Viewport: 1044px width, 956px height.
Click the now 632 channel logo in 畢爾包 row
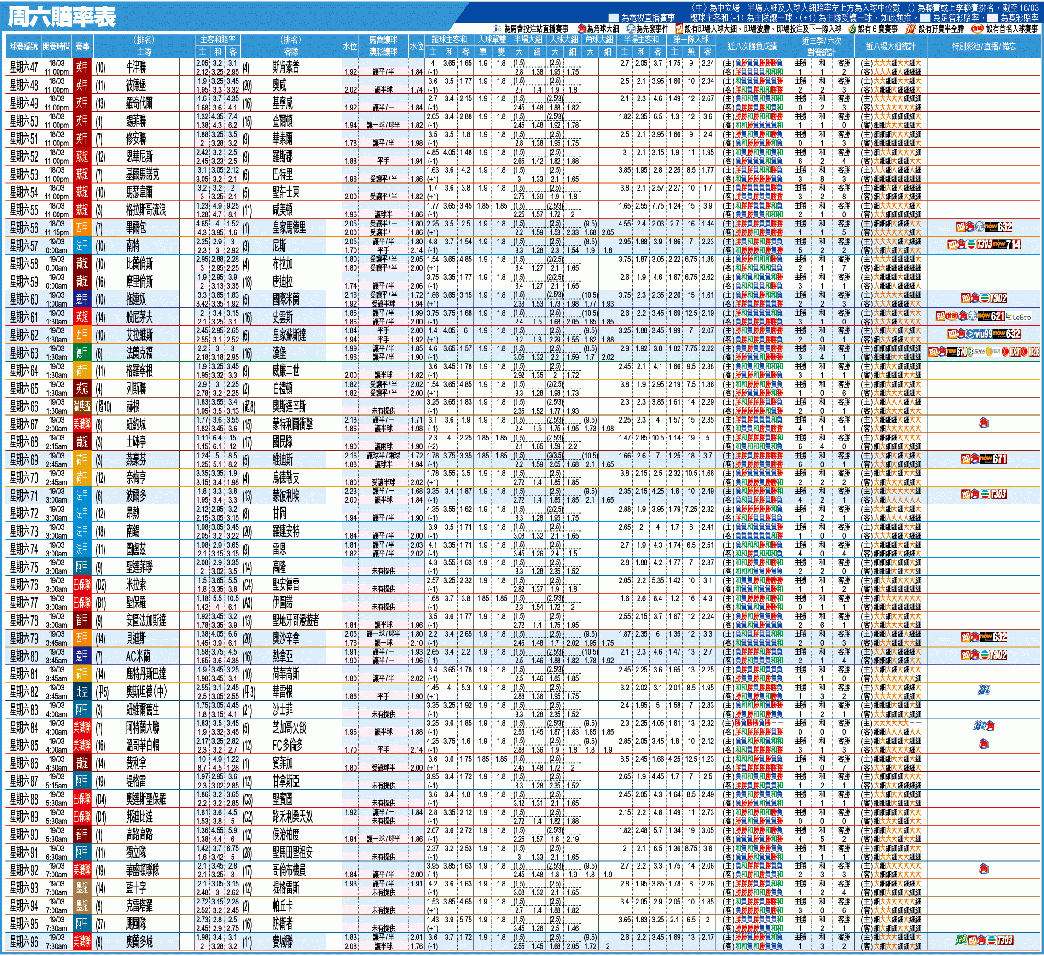click(x=998, y=227)
